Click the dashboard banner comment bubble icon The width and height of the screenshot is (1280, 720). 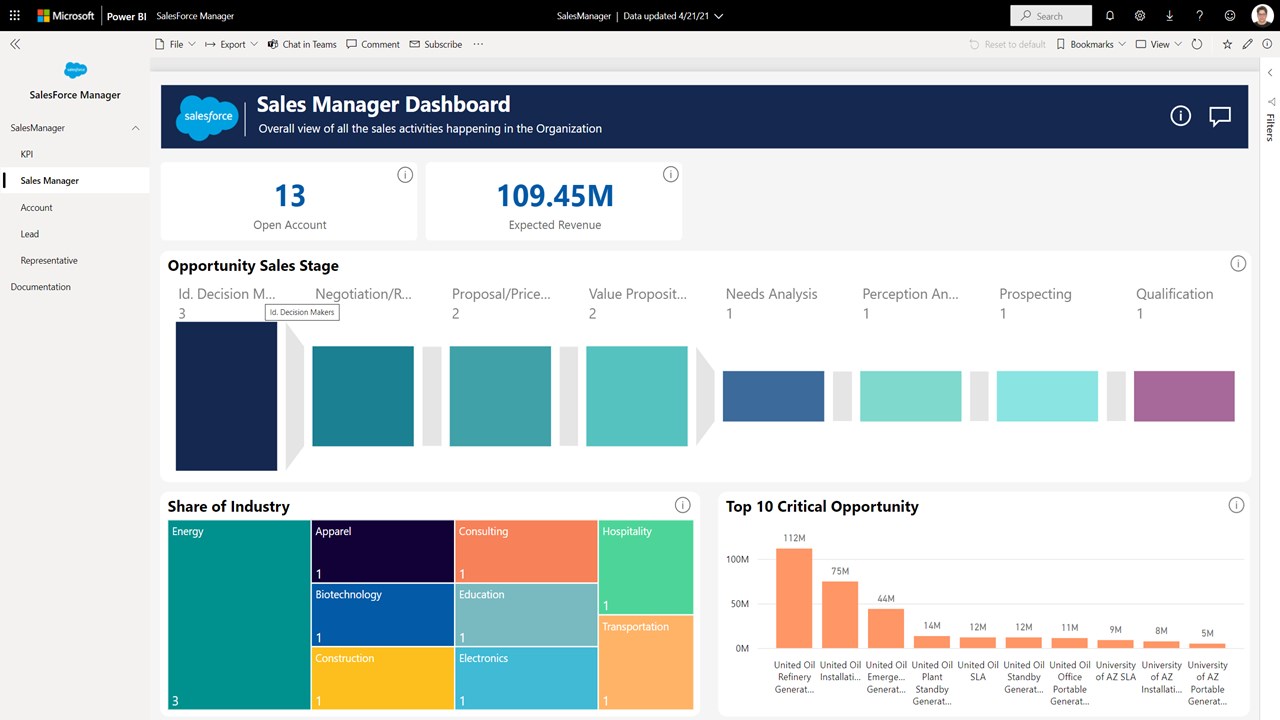[1219, 116]
